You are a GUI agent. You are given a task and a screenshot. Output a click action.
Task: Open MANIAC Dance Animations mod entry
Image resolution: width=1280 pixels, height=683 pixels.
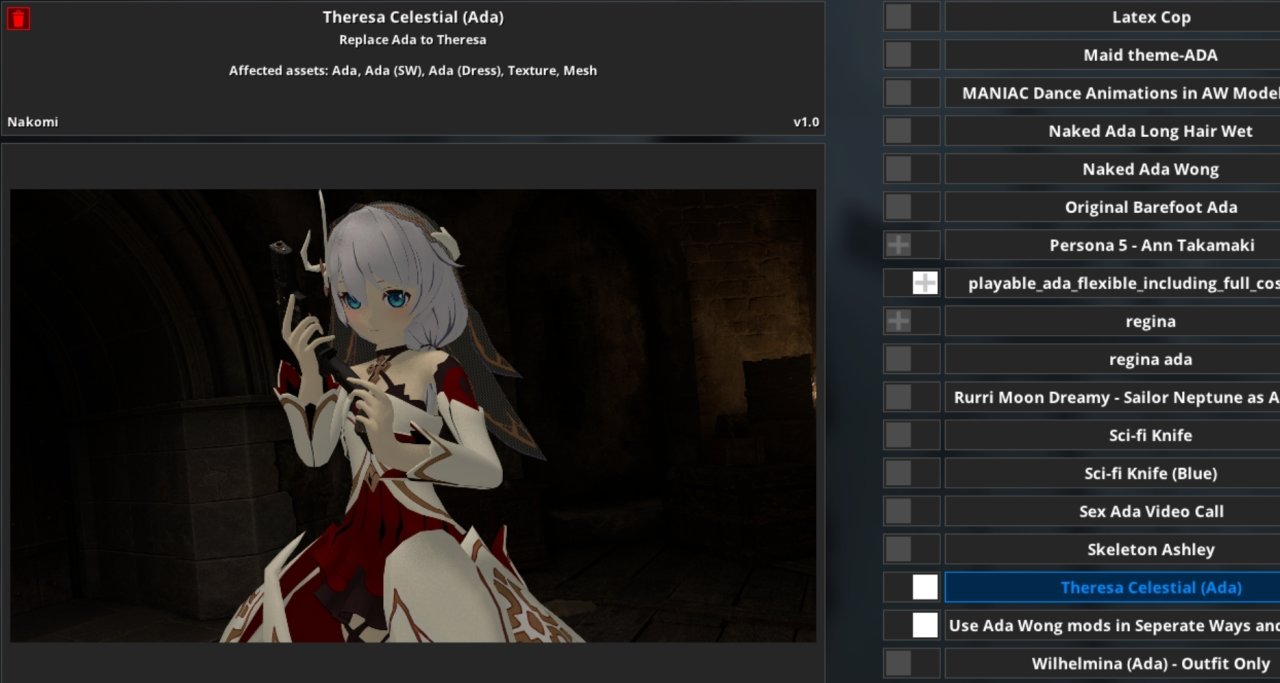1112,93
